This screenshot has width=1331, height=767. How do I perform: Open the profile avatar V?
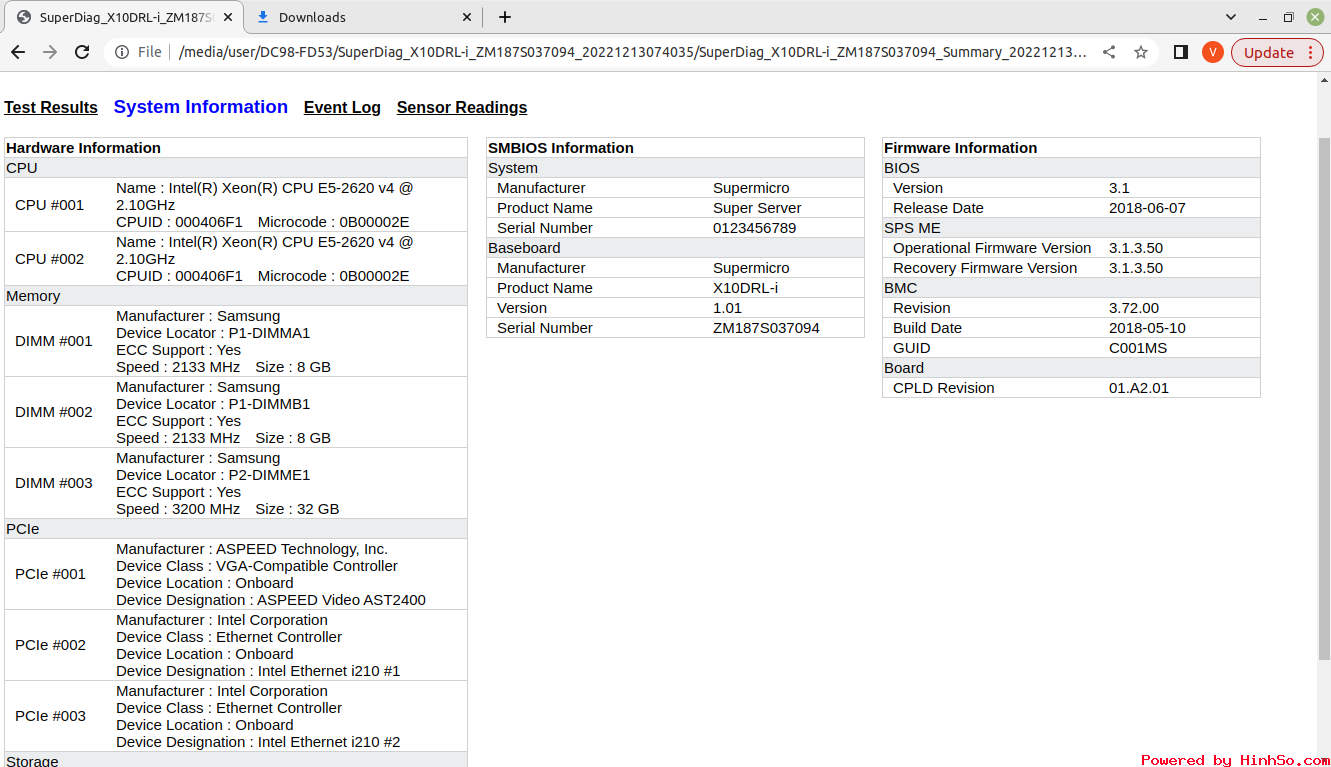coord(1213,52)
